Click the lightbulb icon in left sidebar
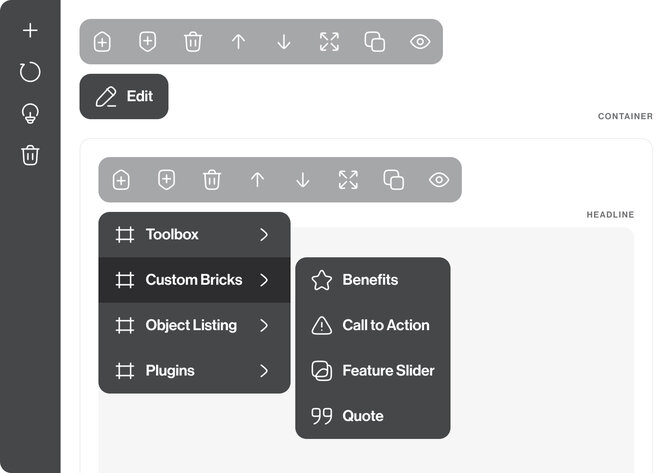Viewport: 672px width, 473px height. [30, 114]
